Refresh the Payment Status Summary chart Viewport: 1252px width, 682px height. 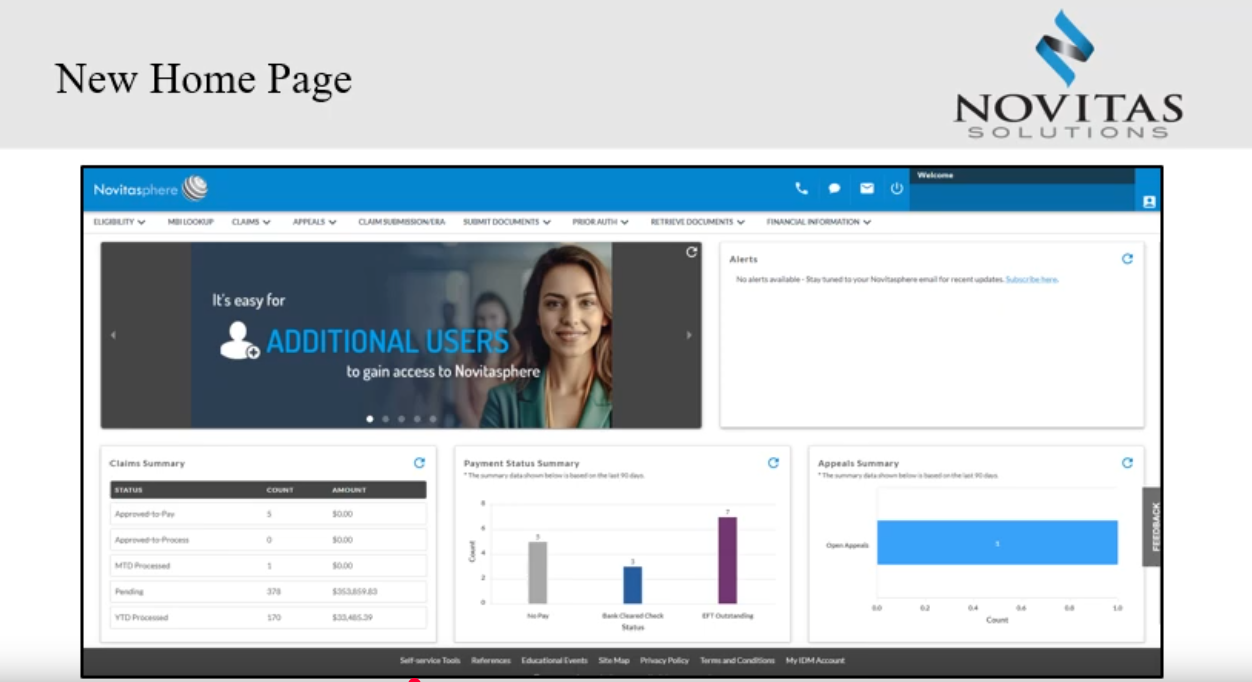(773, 463)
